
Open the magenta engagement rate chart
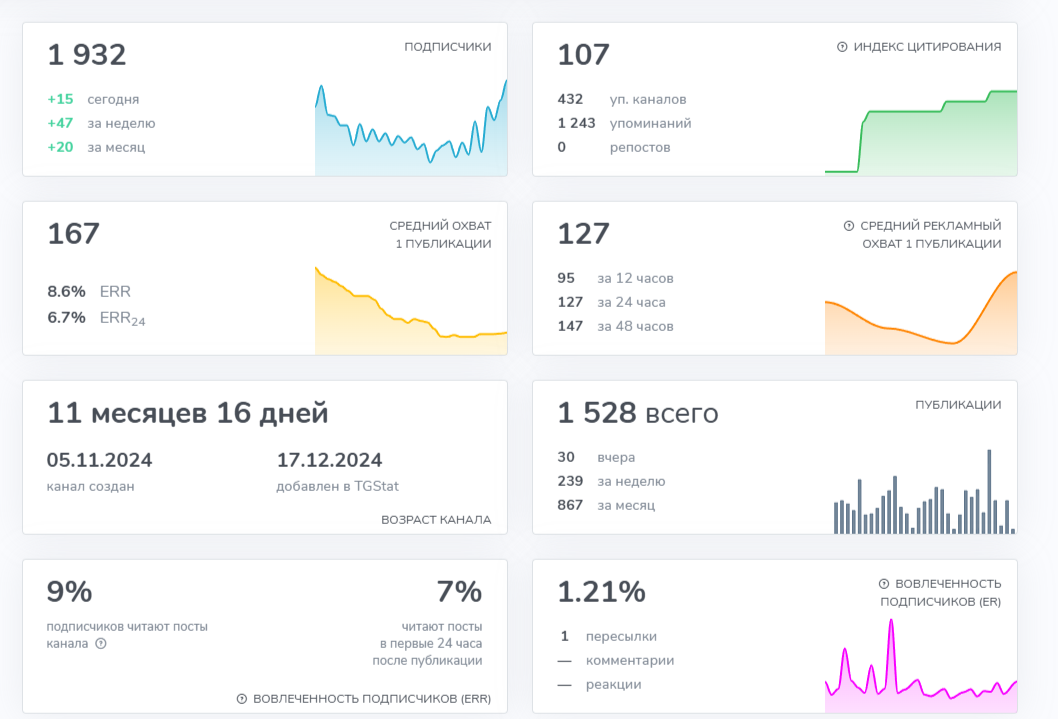point(920,672)
